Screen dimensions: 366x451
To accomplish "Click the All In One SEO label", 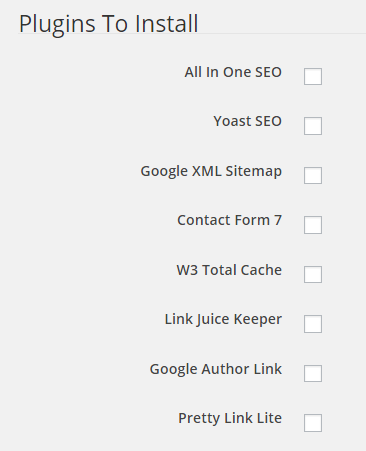I will pyautogui.click(x=233, y=72).
